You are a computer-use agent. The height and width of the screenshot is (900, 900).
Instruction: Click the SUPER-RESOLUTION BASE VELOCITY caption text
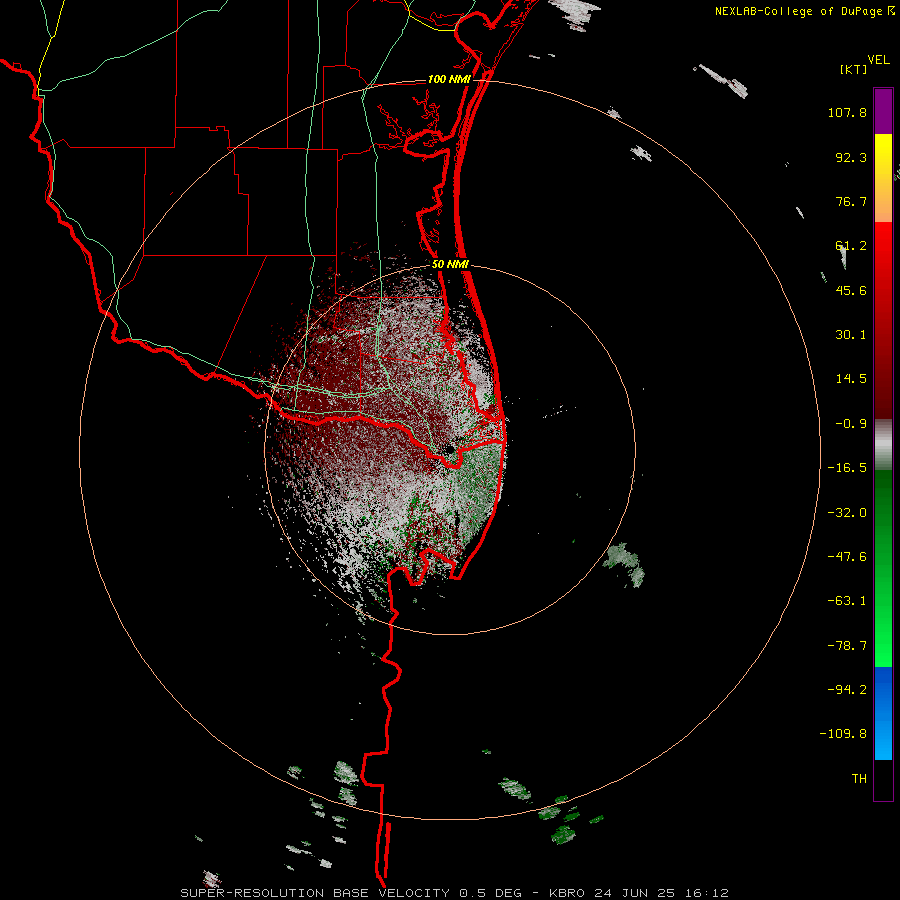pos(315,893)
